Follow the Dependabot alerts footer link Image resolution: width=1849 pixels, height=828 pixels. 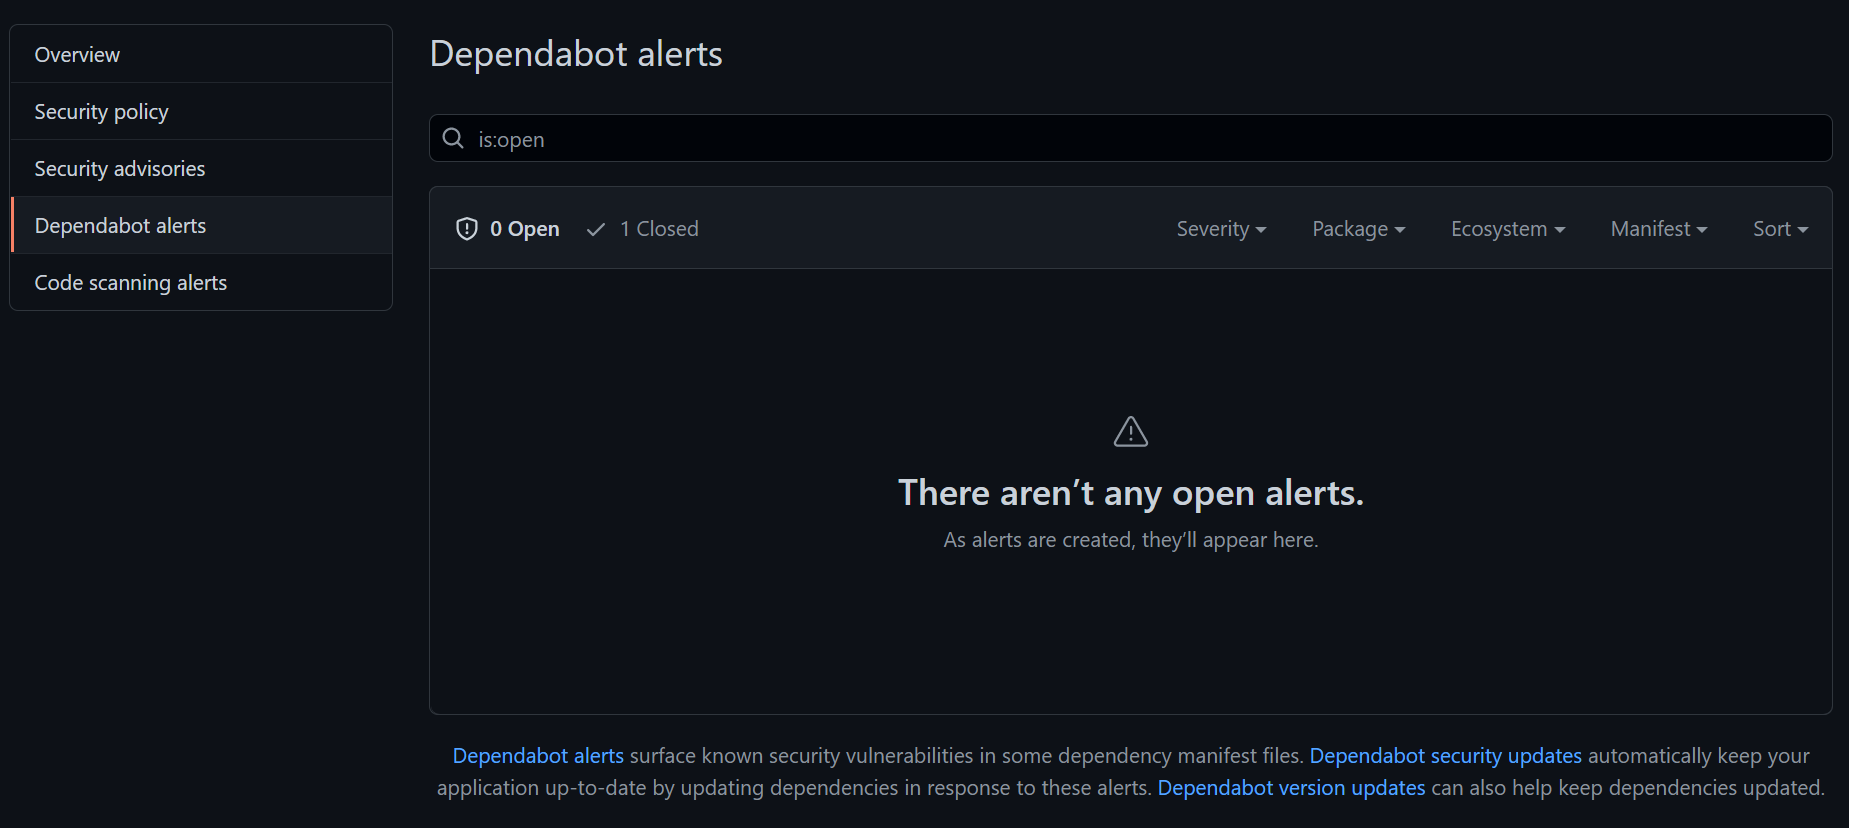[538, 756]
